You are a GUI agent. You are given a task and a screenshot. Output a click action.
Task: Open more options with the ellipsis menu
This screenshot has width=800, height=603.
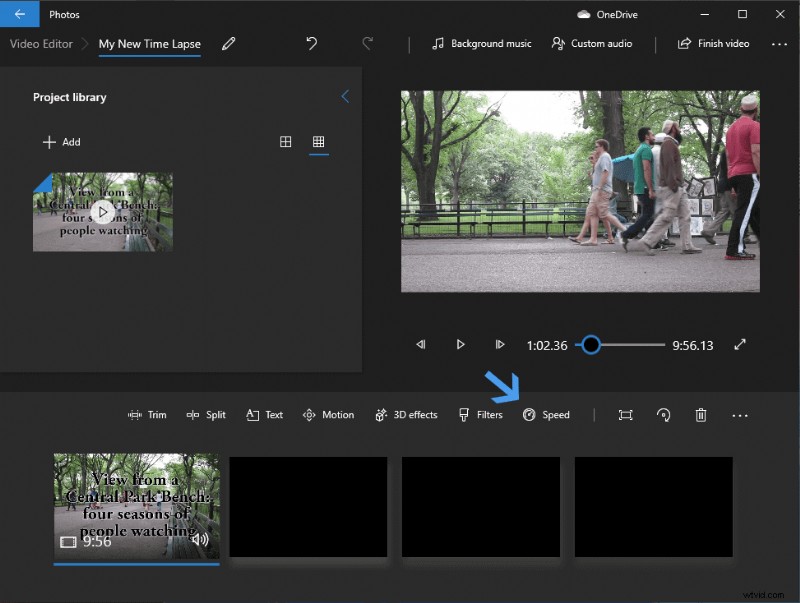click(x=779, y=44)
